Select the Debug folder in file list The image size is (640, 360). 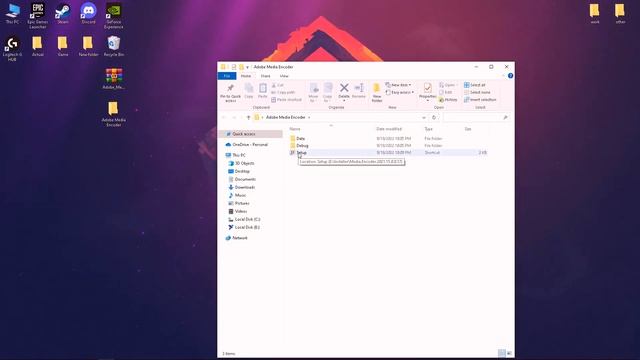(x=302, y=146)
